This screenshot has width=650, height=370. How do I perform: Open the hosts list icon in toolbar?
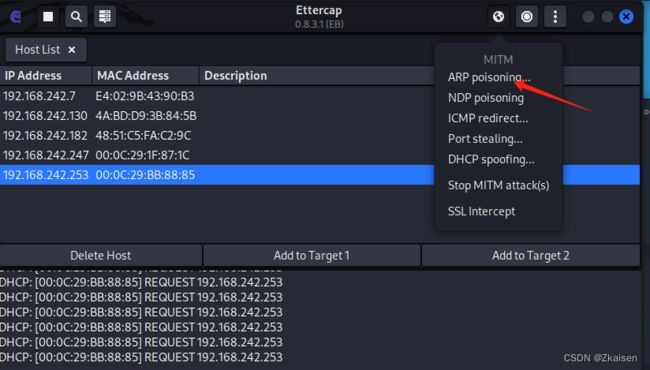point(104,17)
